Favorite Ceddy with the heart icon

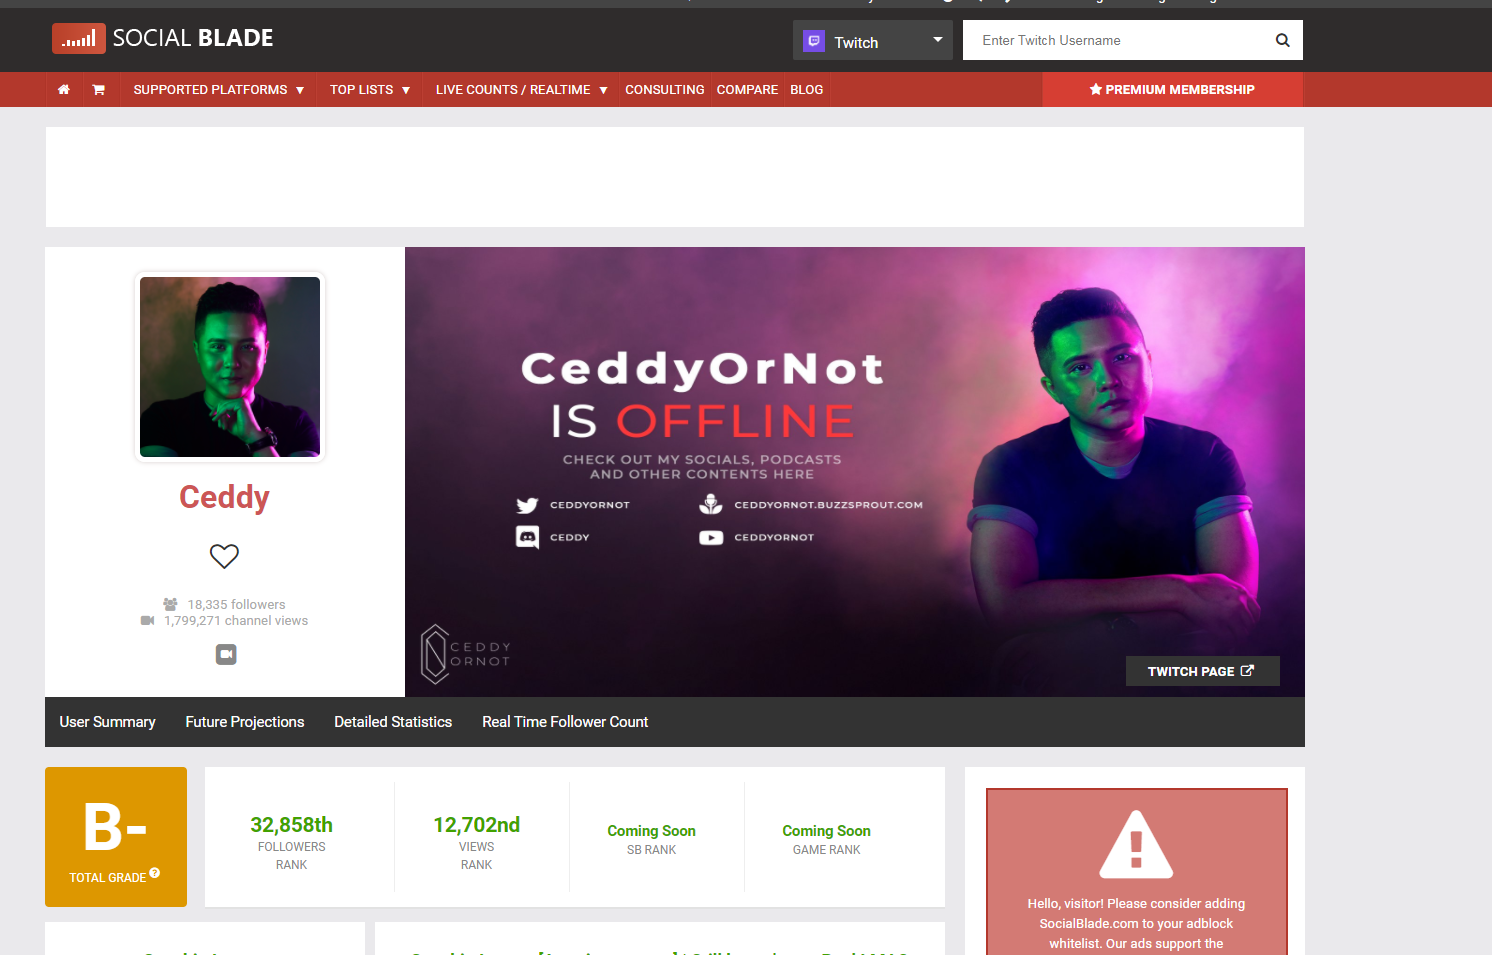point(224,556)
